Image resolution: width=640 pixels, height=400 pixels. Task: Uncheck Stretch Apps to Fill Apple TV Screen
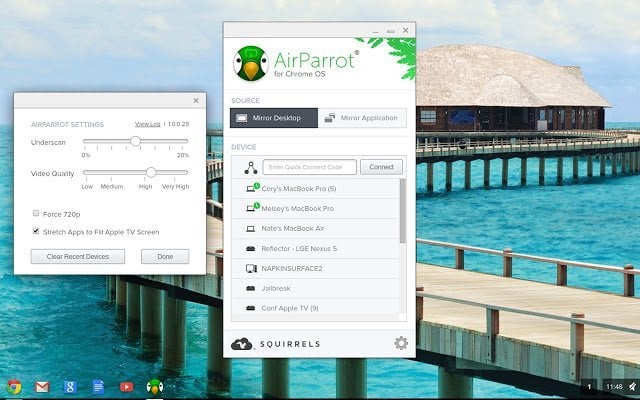click(36, 231)
